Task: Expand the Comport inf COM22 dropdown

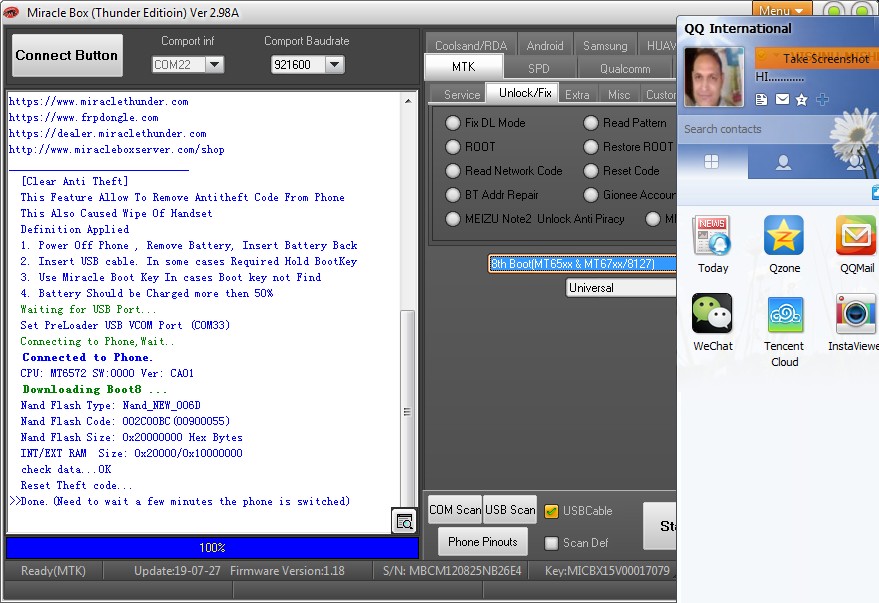Action: (215, 64)
